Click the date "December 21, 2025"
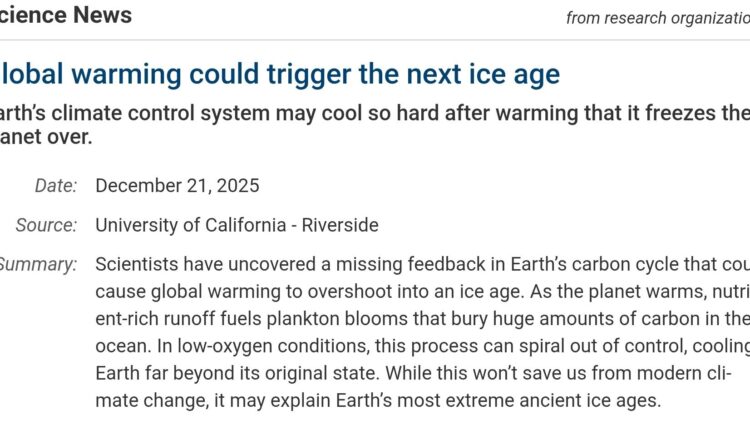The width and height of the screenshot is (750, 430). [x=177, y=185]
